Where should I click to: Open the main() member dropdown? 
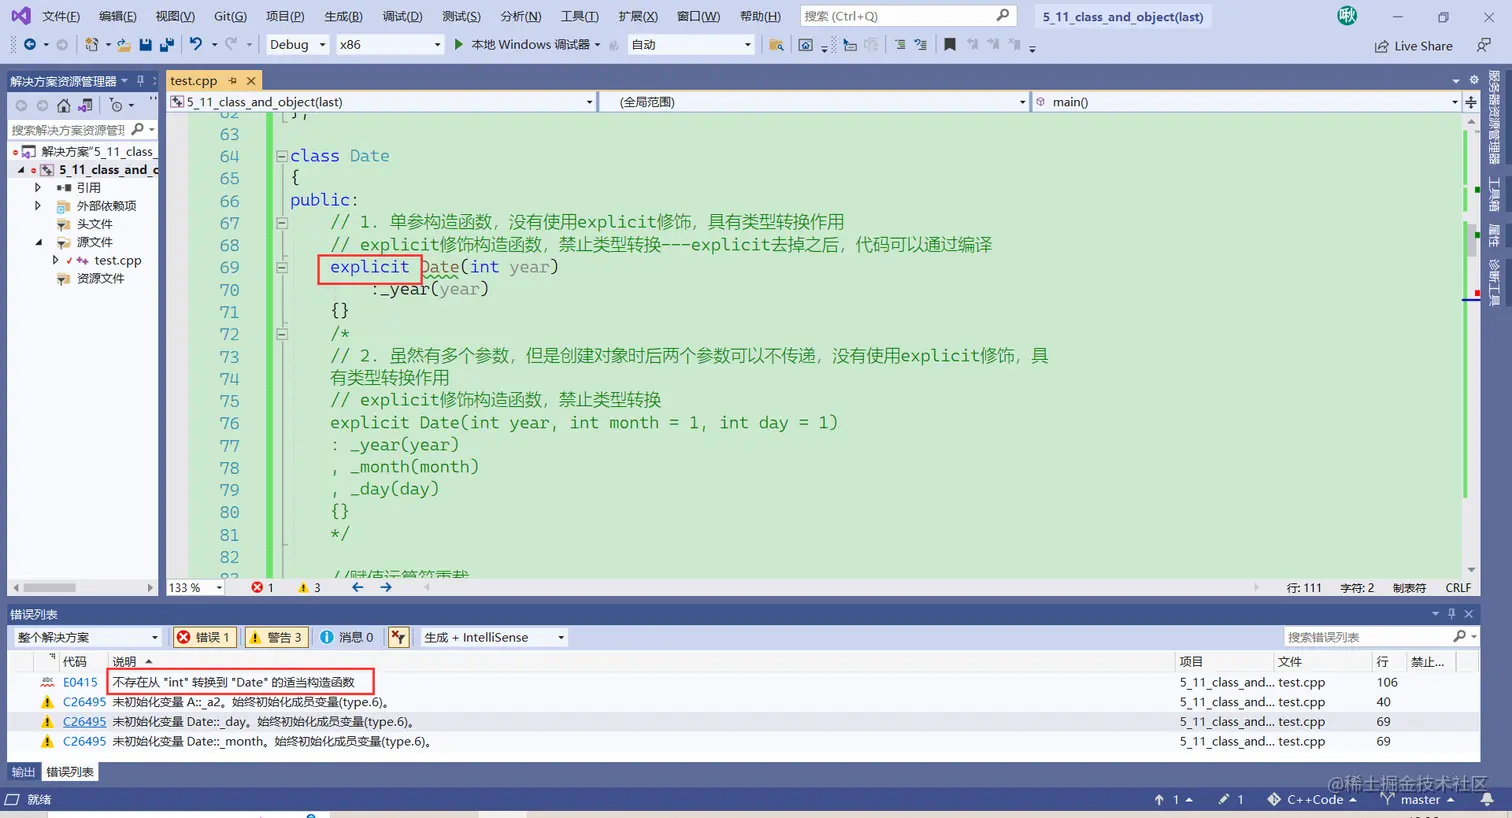coord(1247,102)
